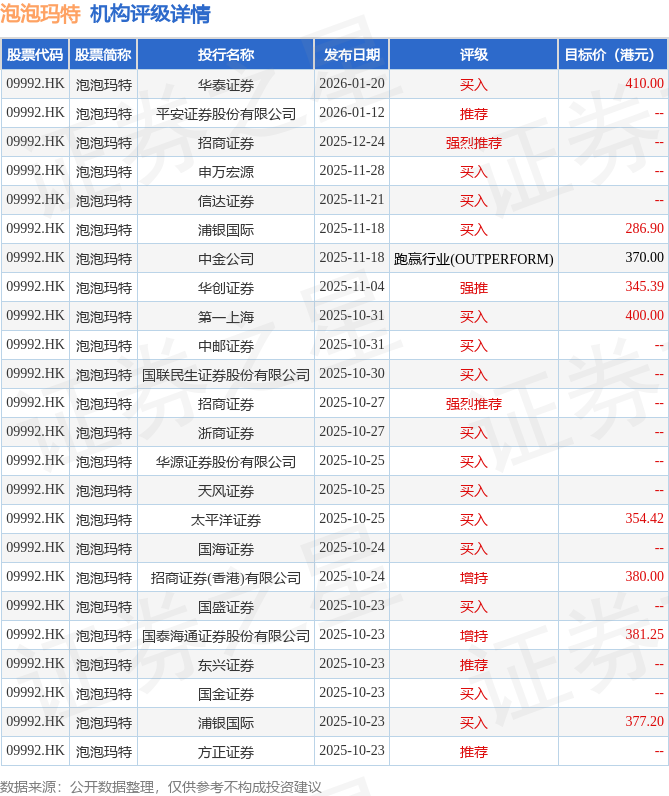Click the 跑赢行业(OUTPERFORM) rating
669x796 pixels.
tap(474, 258)
